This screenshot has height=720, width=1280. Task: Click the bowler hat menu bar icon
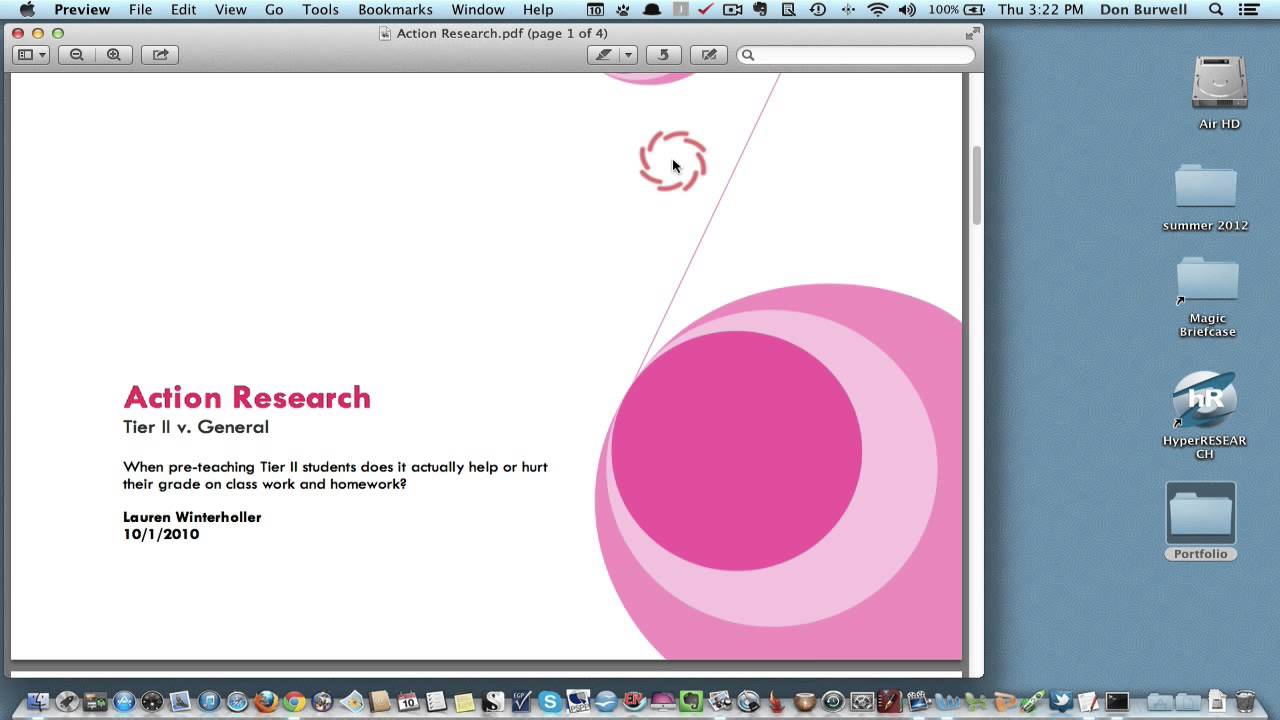click(651, 10)
